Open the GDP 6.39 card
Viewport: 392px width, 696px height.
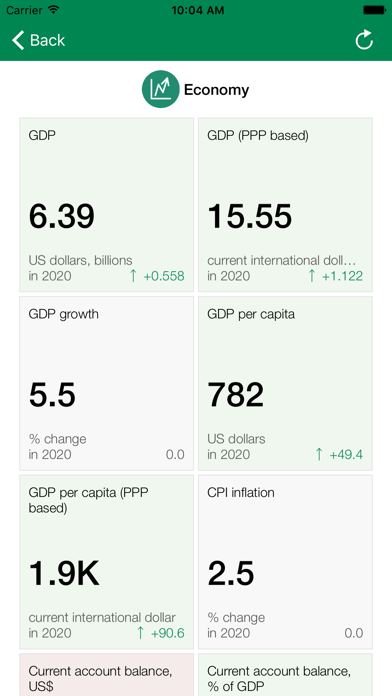(107, 205)
